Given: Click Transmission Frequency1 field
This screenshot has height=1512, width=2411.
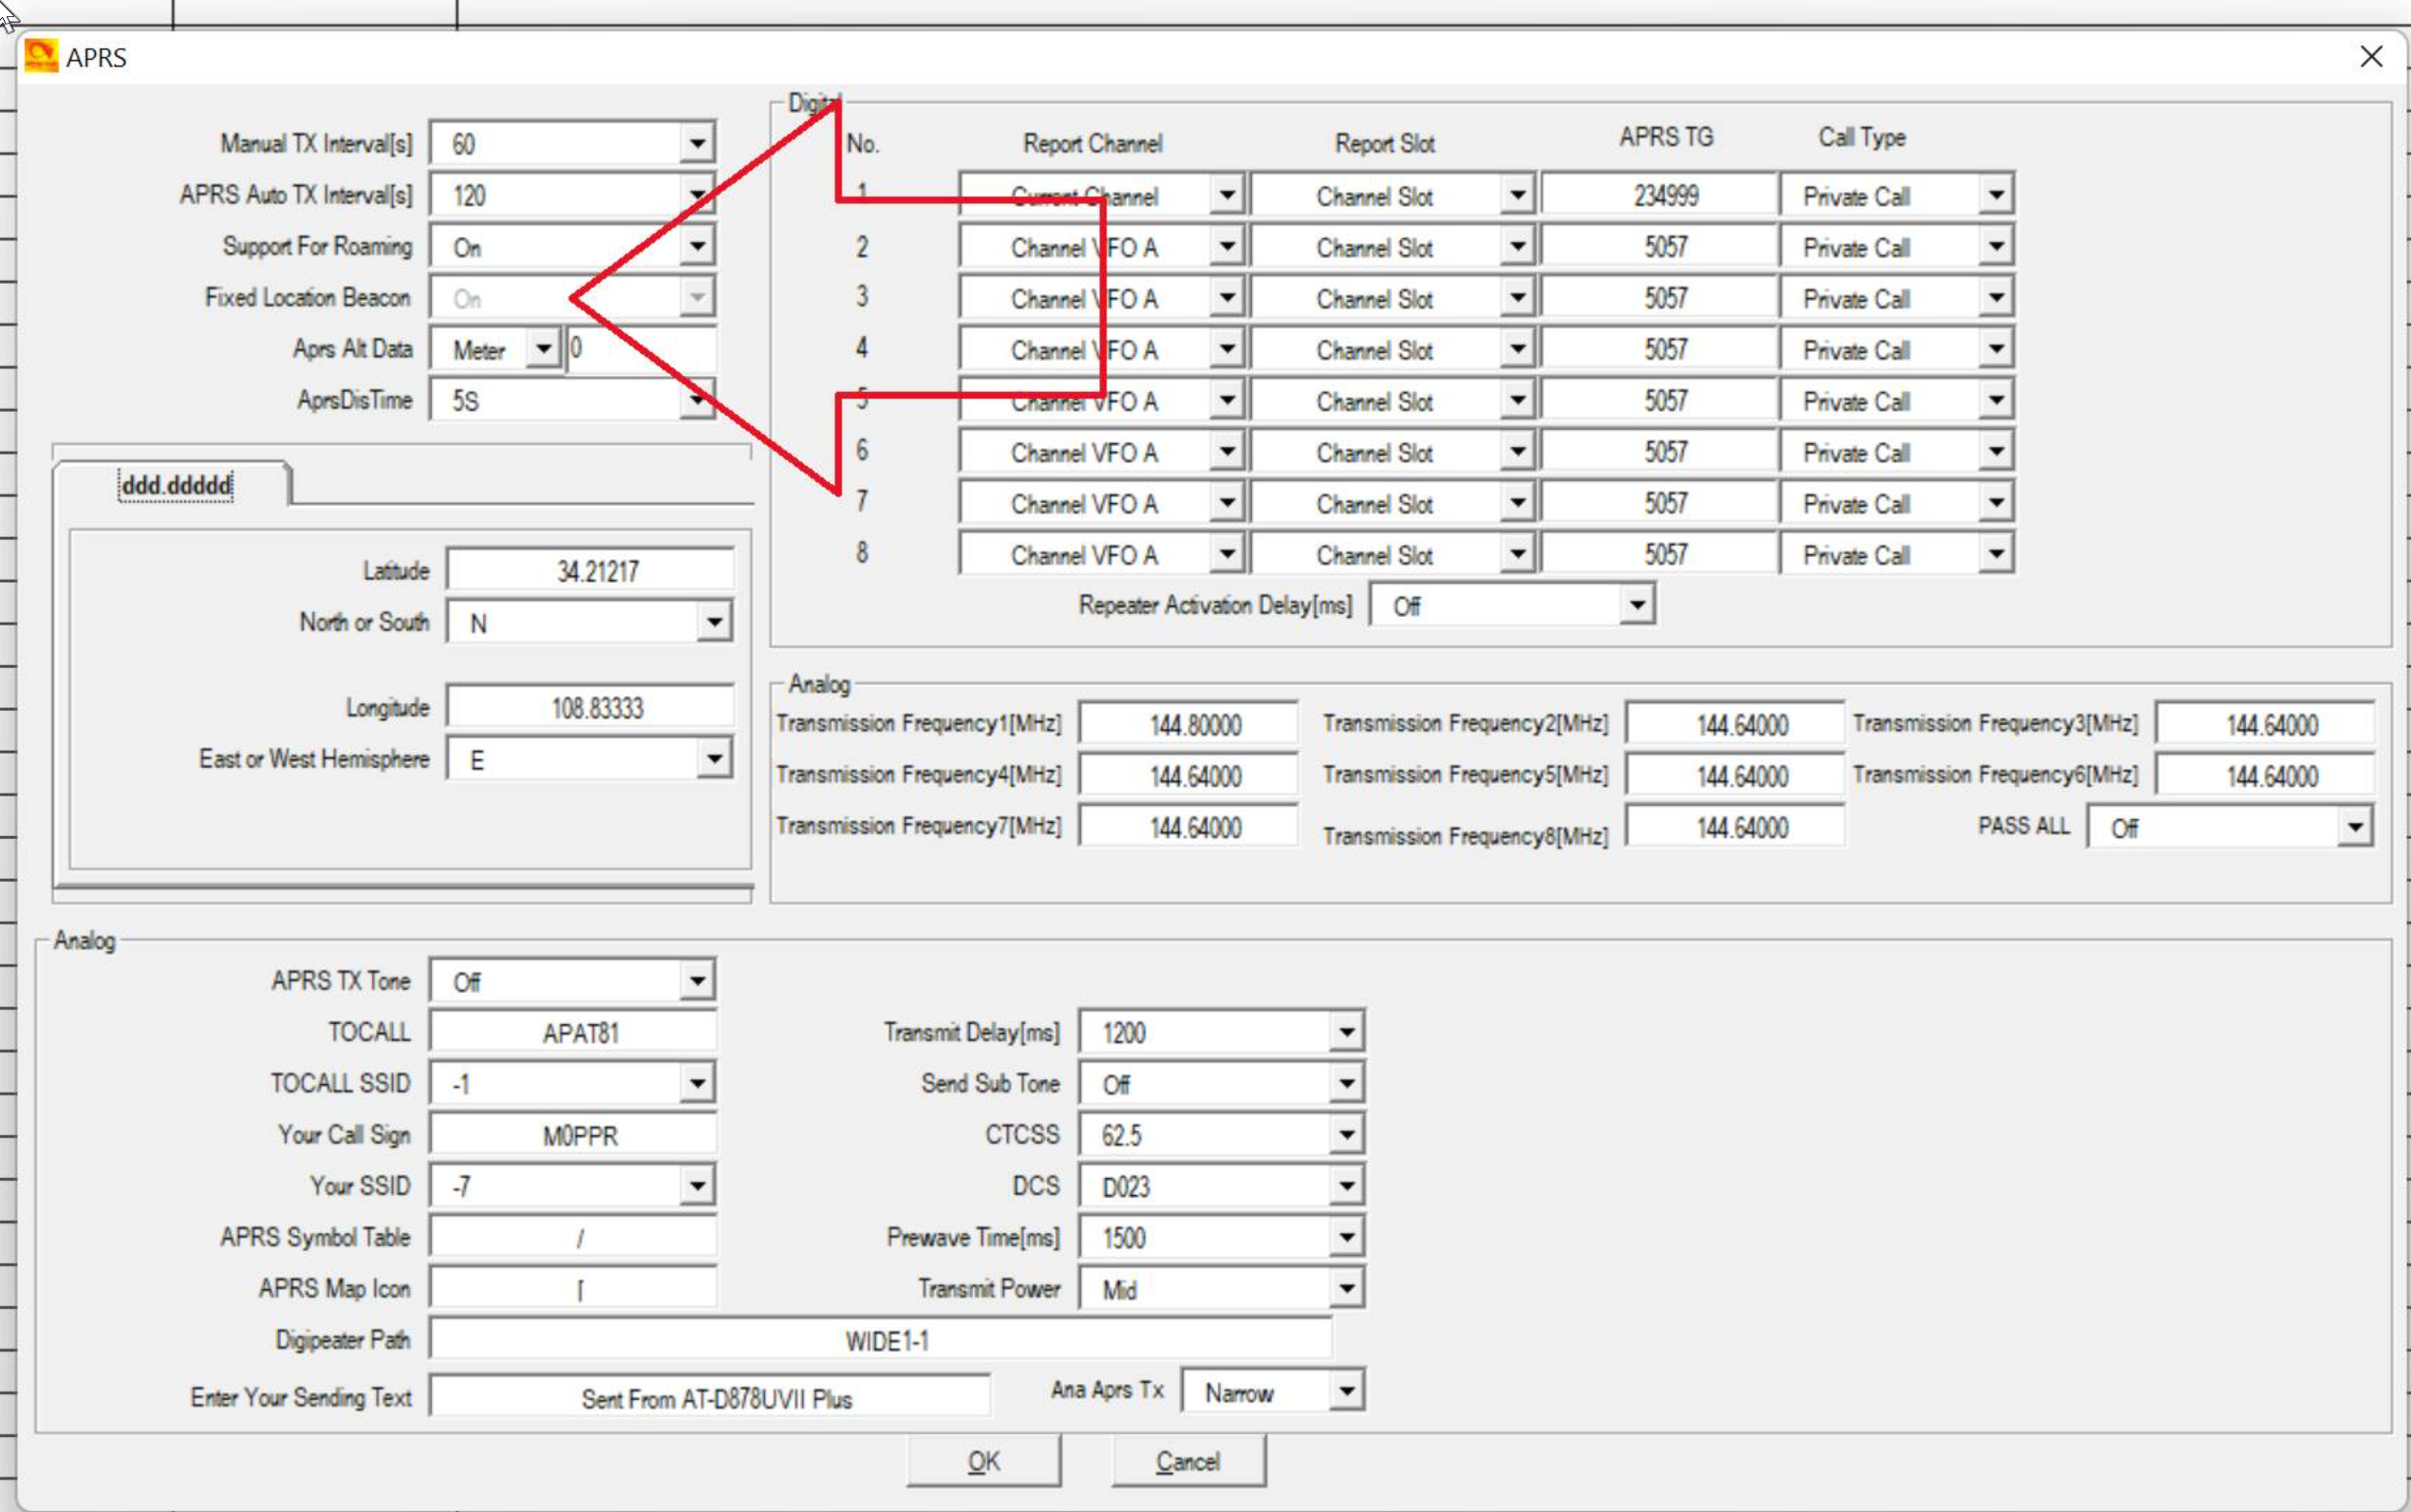Looking at the screenshot, I should [1189, 723].
